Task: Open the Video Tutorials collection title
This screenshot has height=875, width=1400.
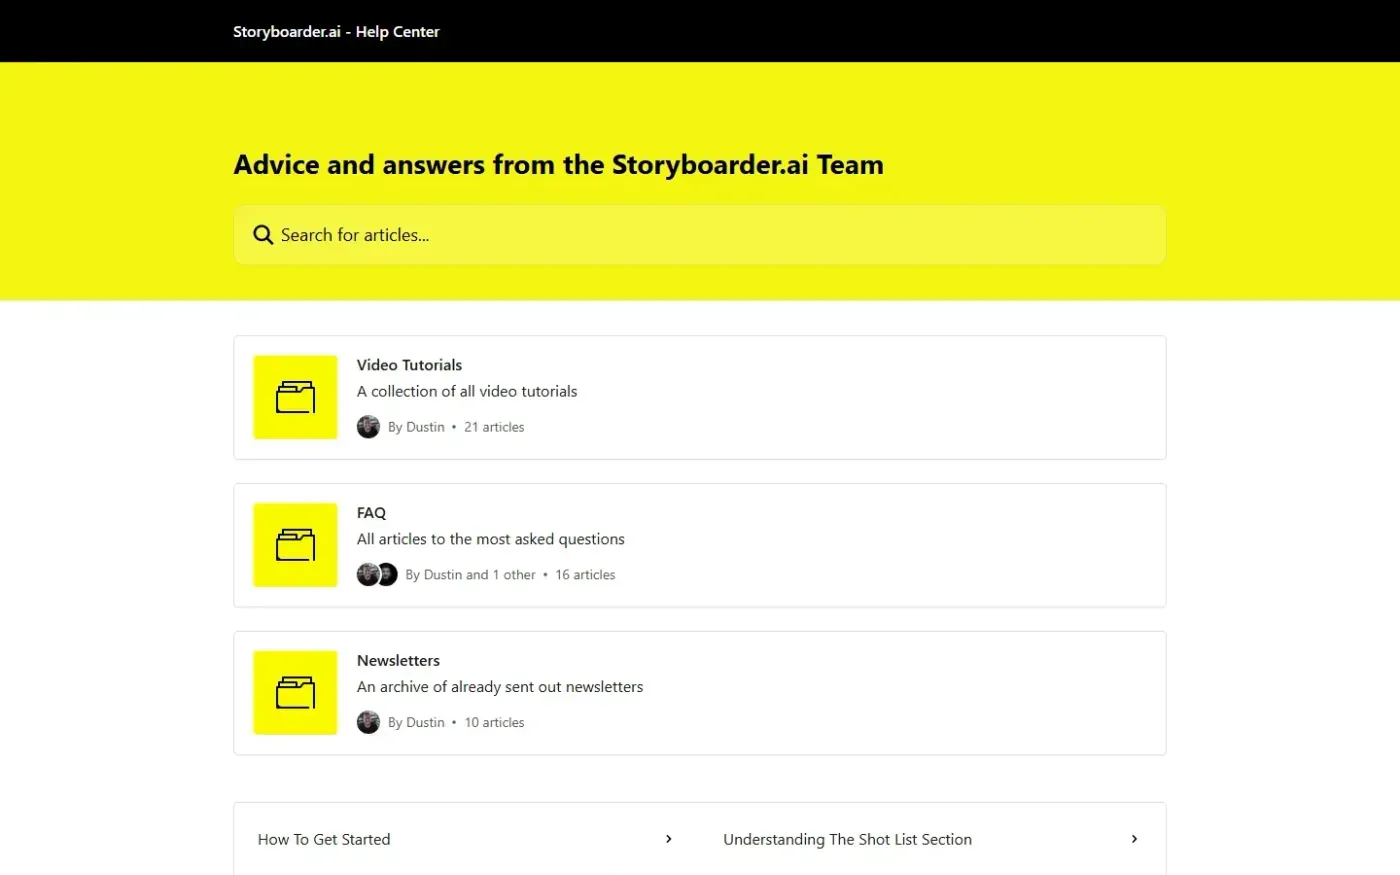Action: pos(409,365)
